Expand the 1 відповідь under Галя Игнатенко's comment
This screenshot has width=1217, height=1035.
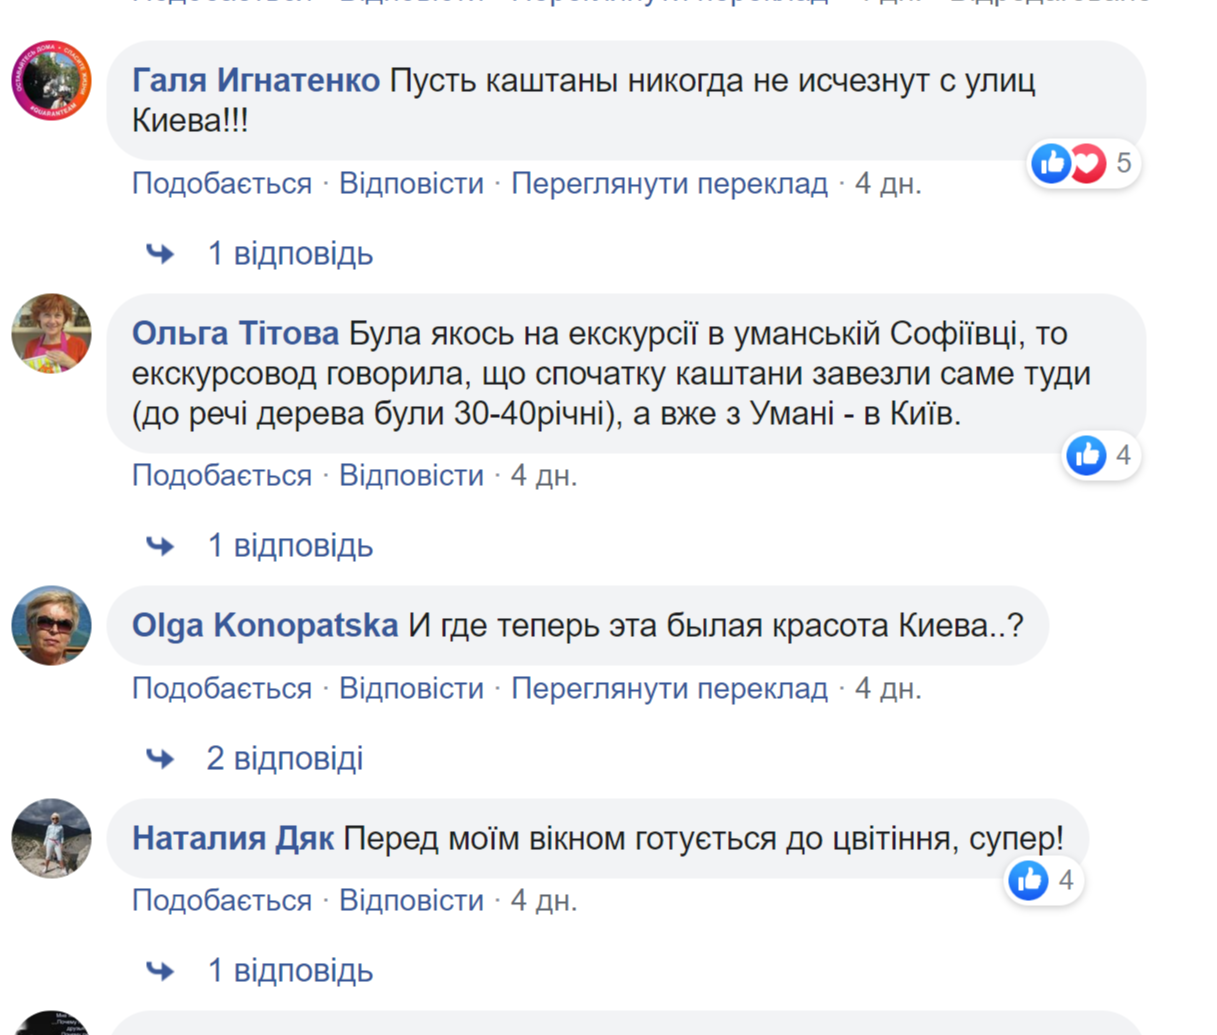(292, 253)
